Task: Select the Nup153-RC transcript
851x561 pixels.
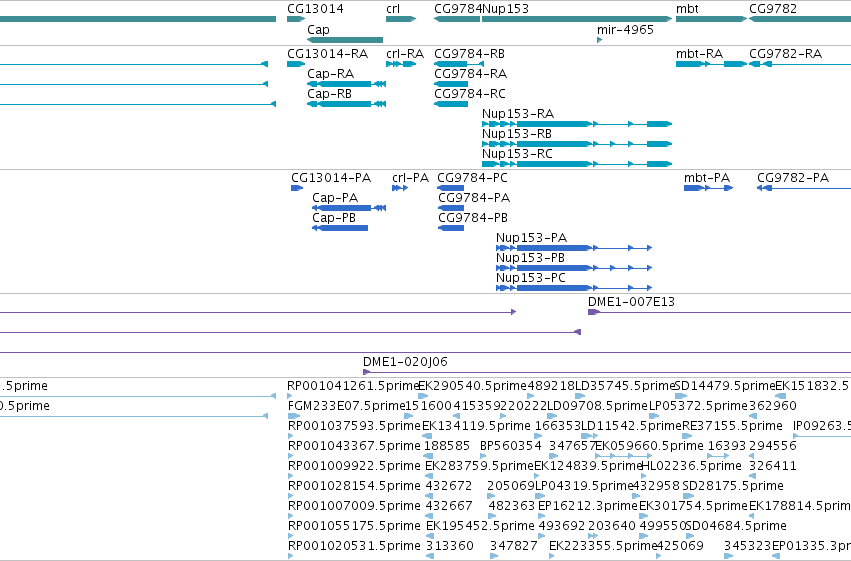Action: pos(577,164)
